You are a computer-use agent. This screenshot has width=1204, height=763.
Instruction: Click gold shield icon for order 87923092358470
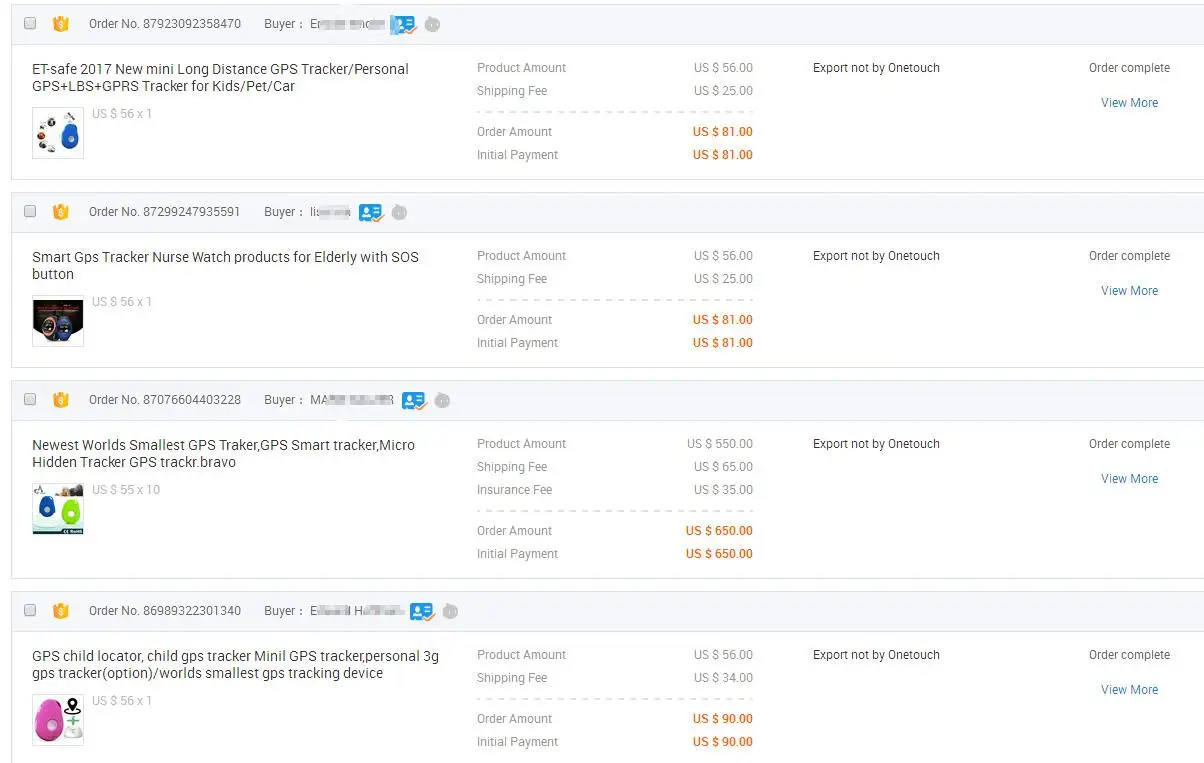(x=61, y=24)
